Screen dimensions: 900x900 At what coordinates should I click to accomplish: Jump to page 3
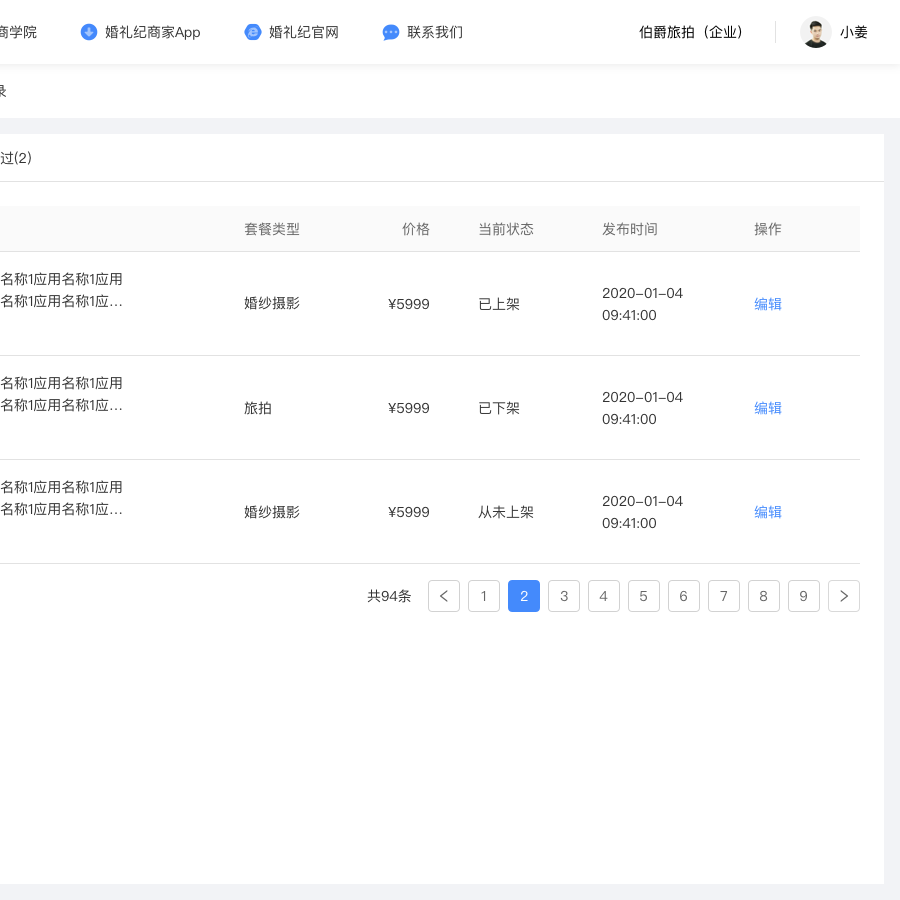564,596
